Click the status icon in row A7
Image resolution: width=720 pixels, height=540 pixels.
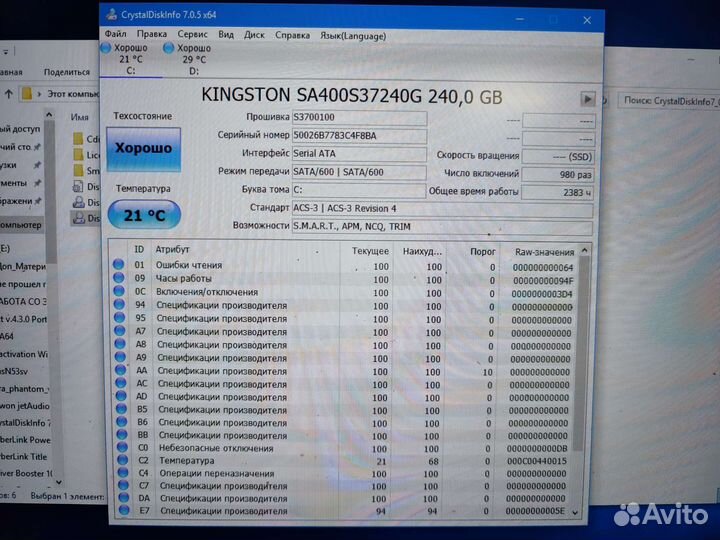pyautogui.click(x=120, y=330)
